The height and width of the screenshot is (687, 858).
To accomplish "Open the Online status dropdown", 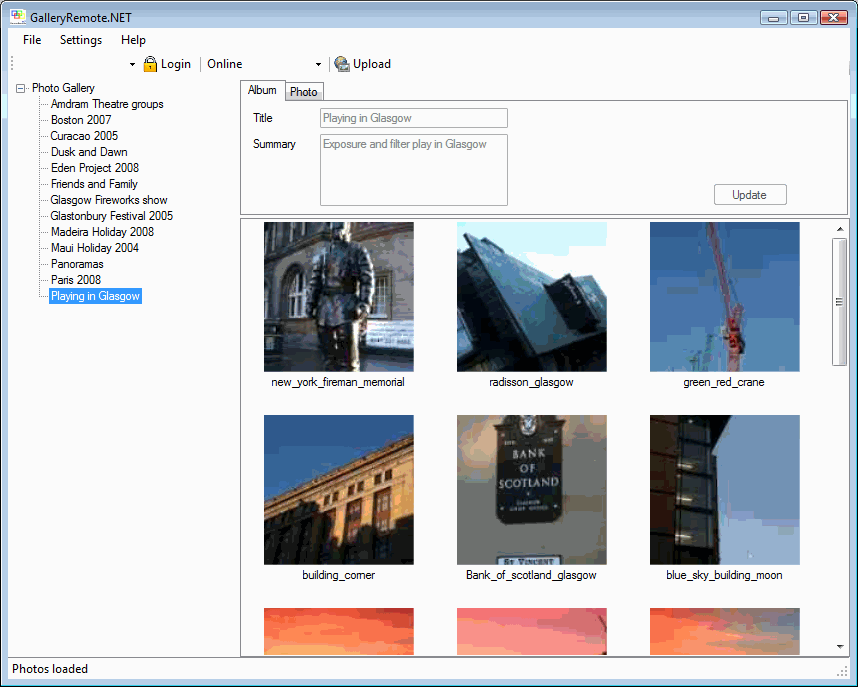I will [318, 65].
